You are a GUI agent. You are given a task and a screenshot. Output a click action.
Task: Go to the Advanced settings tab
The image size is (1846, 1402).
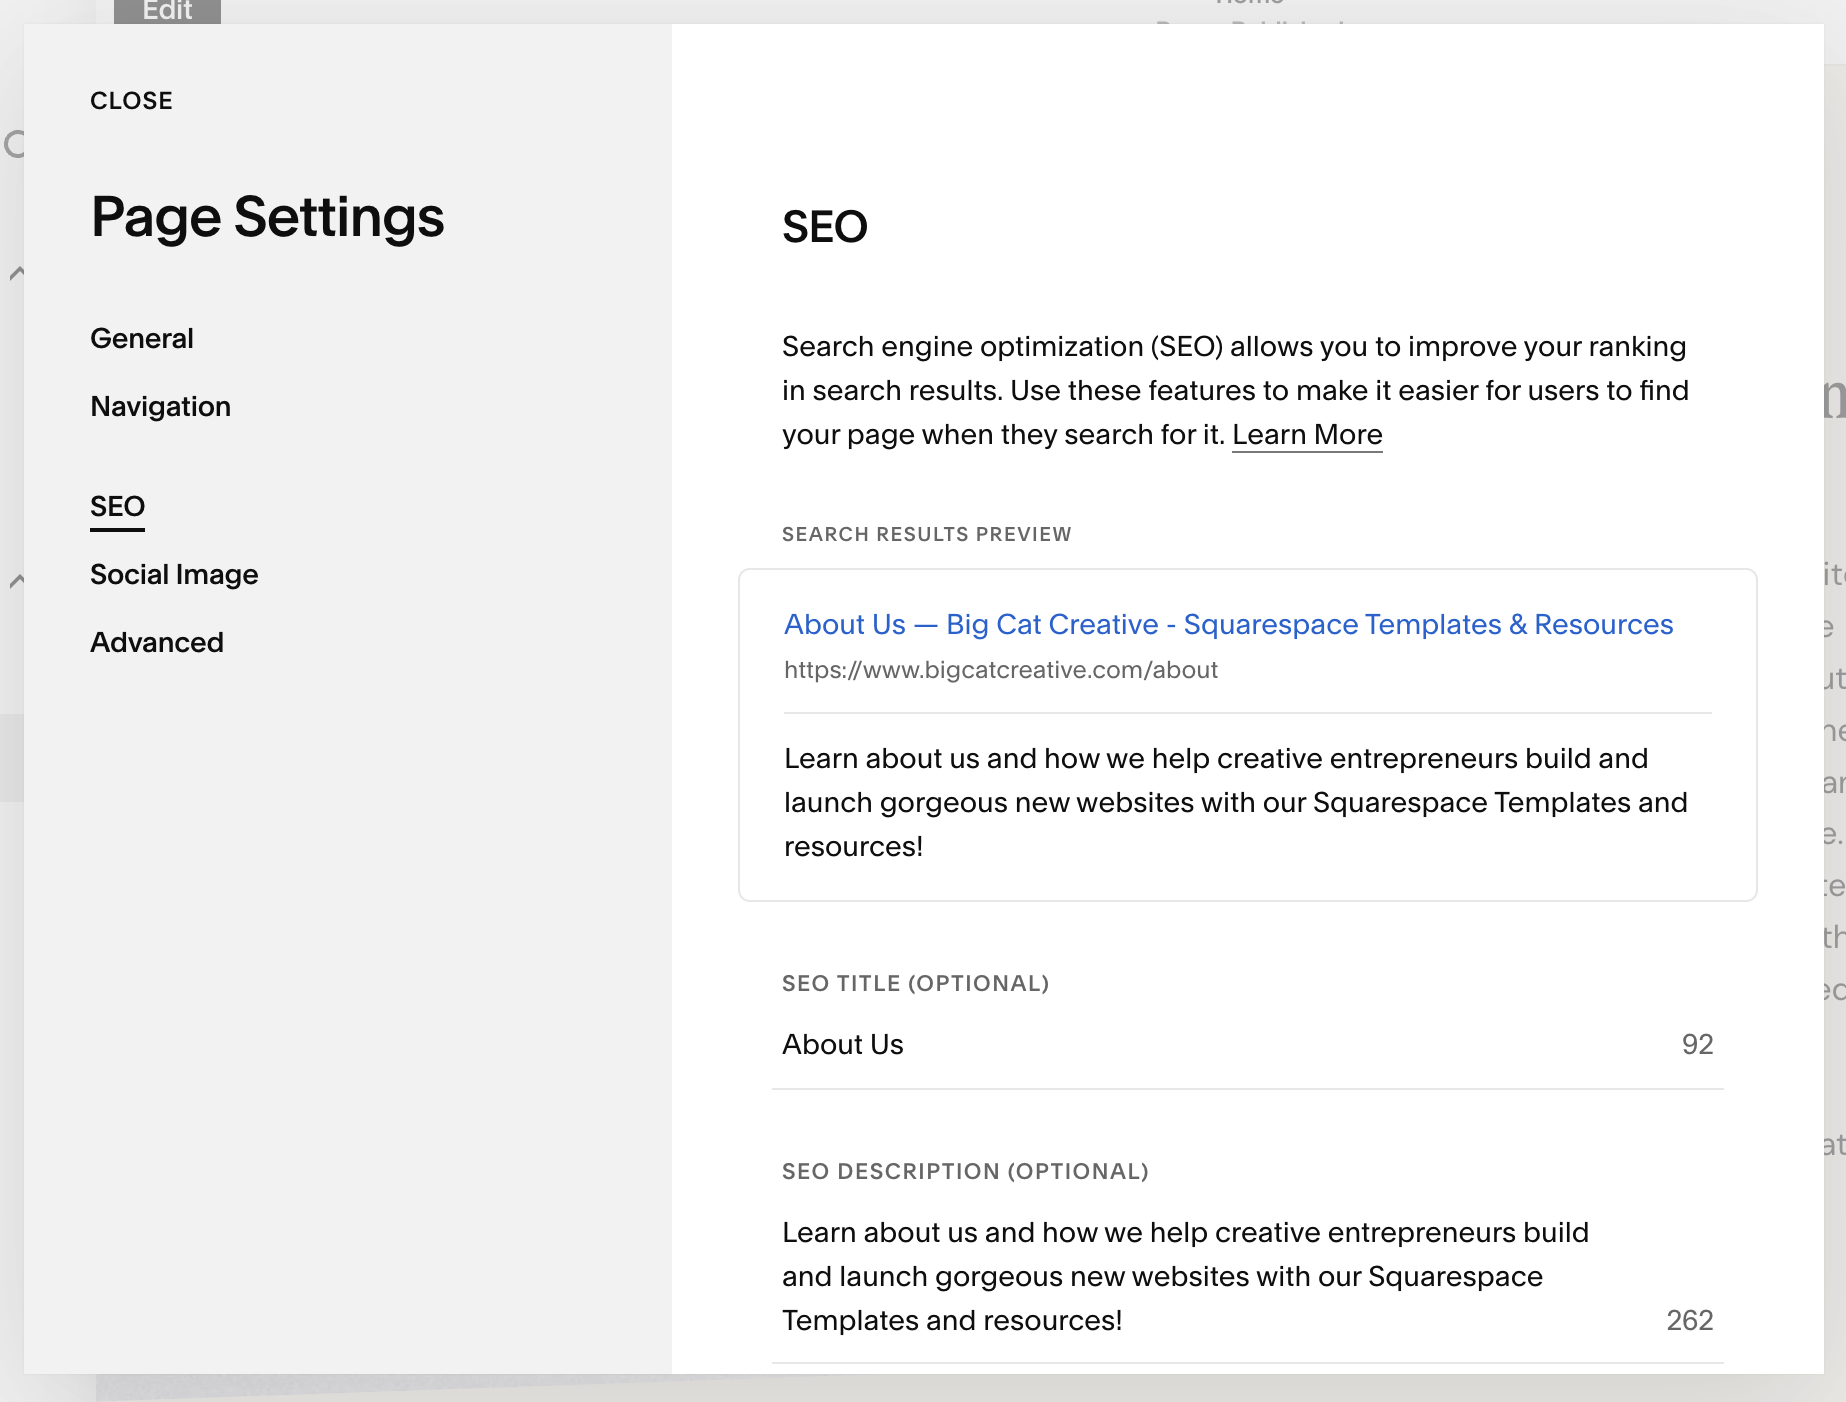[x=157, y=643]
